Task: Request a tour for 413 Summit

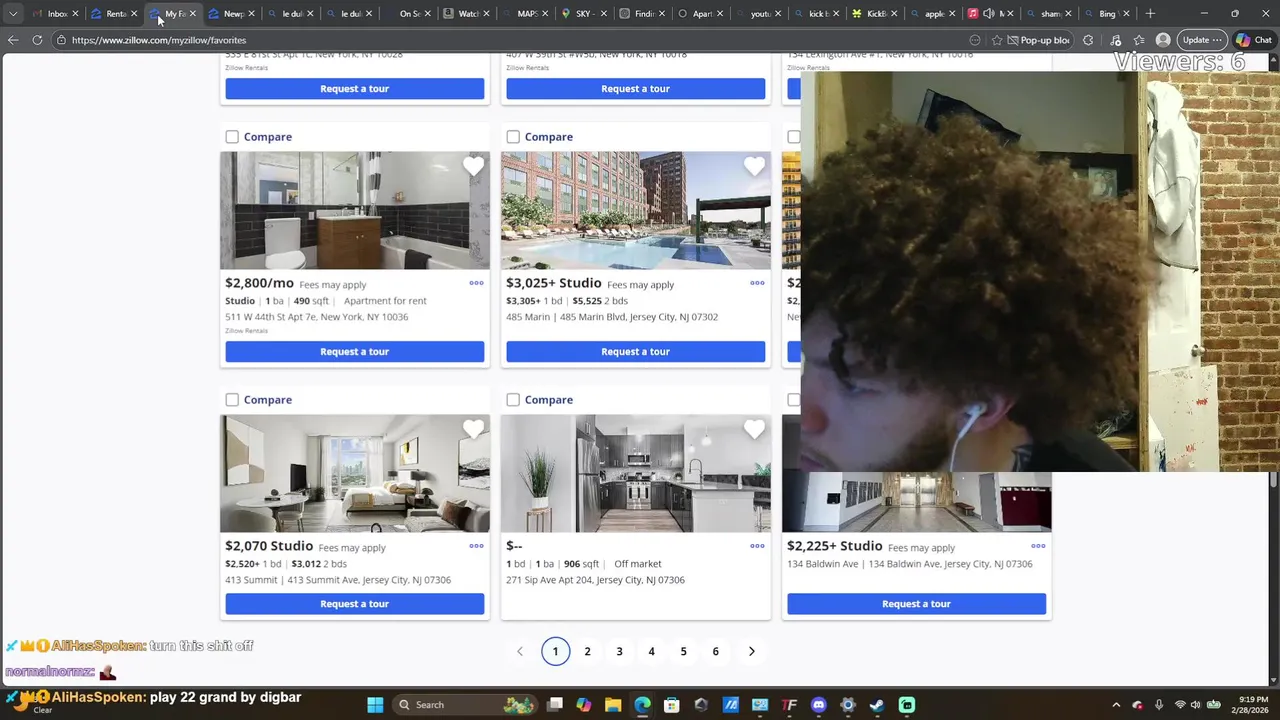Action: pyautogui.click(x=354, y=604)
